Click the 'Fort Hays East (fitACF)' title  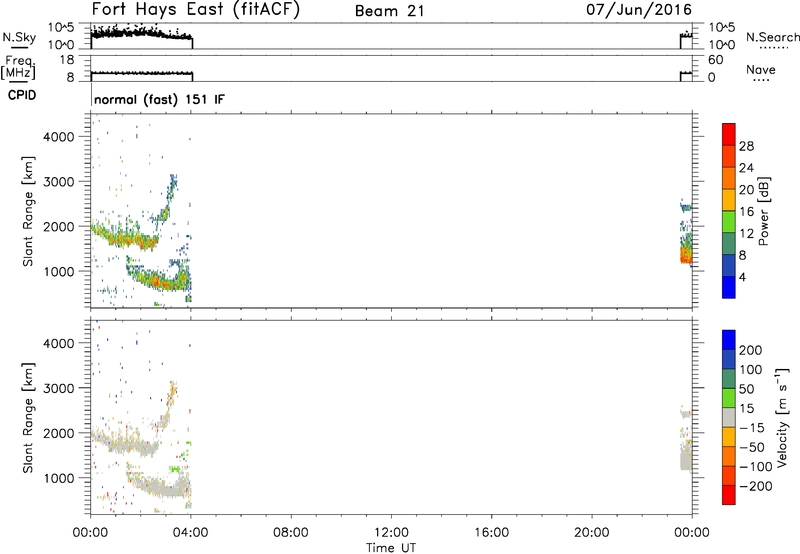point(195,9)
